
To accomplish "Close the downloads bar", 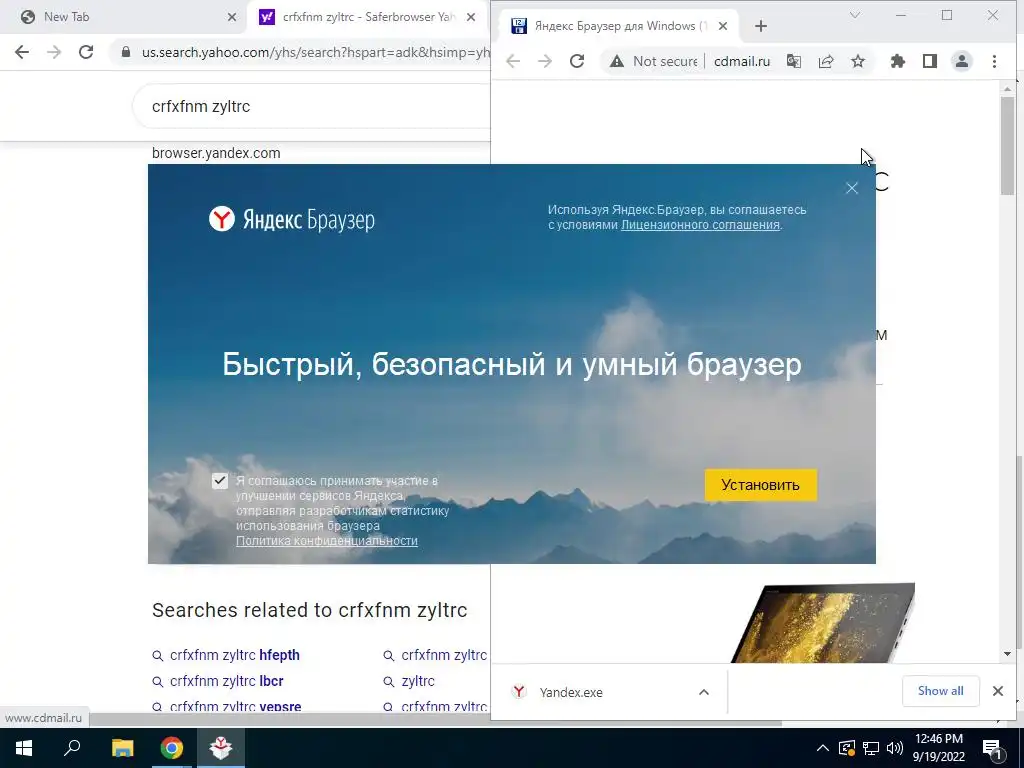I will (x=998, y=691).
